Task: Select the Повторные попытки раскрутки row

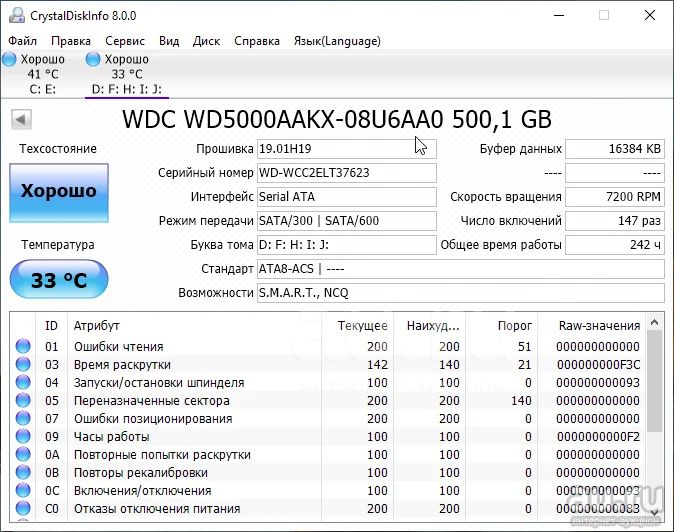Action: tap(328, 455)
